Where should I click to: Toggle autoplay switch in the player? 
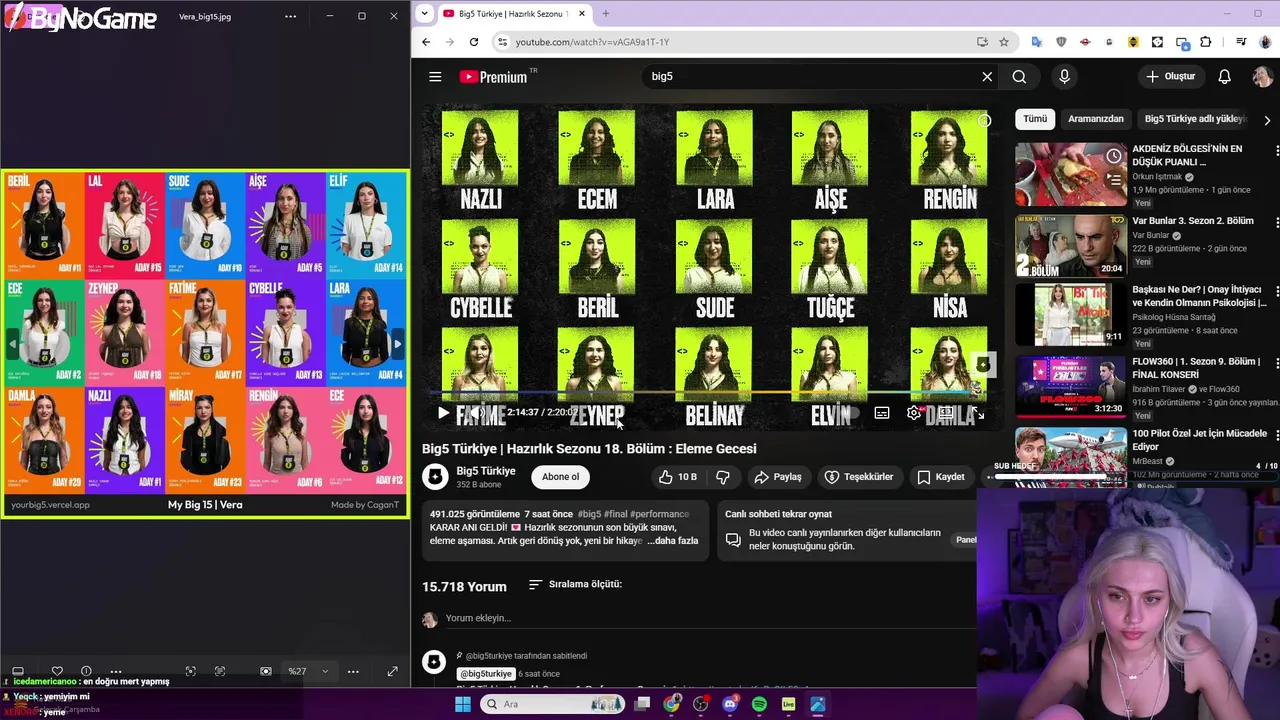pyautogui.click(x=846, y=412)
